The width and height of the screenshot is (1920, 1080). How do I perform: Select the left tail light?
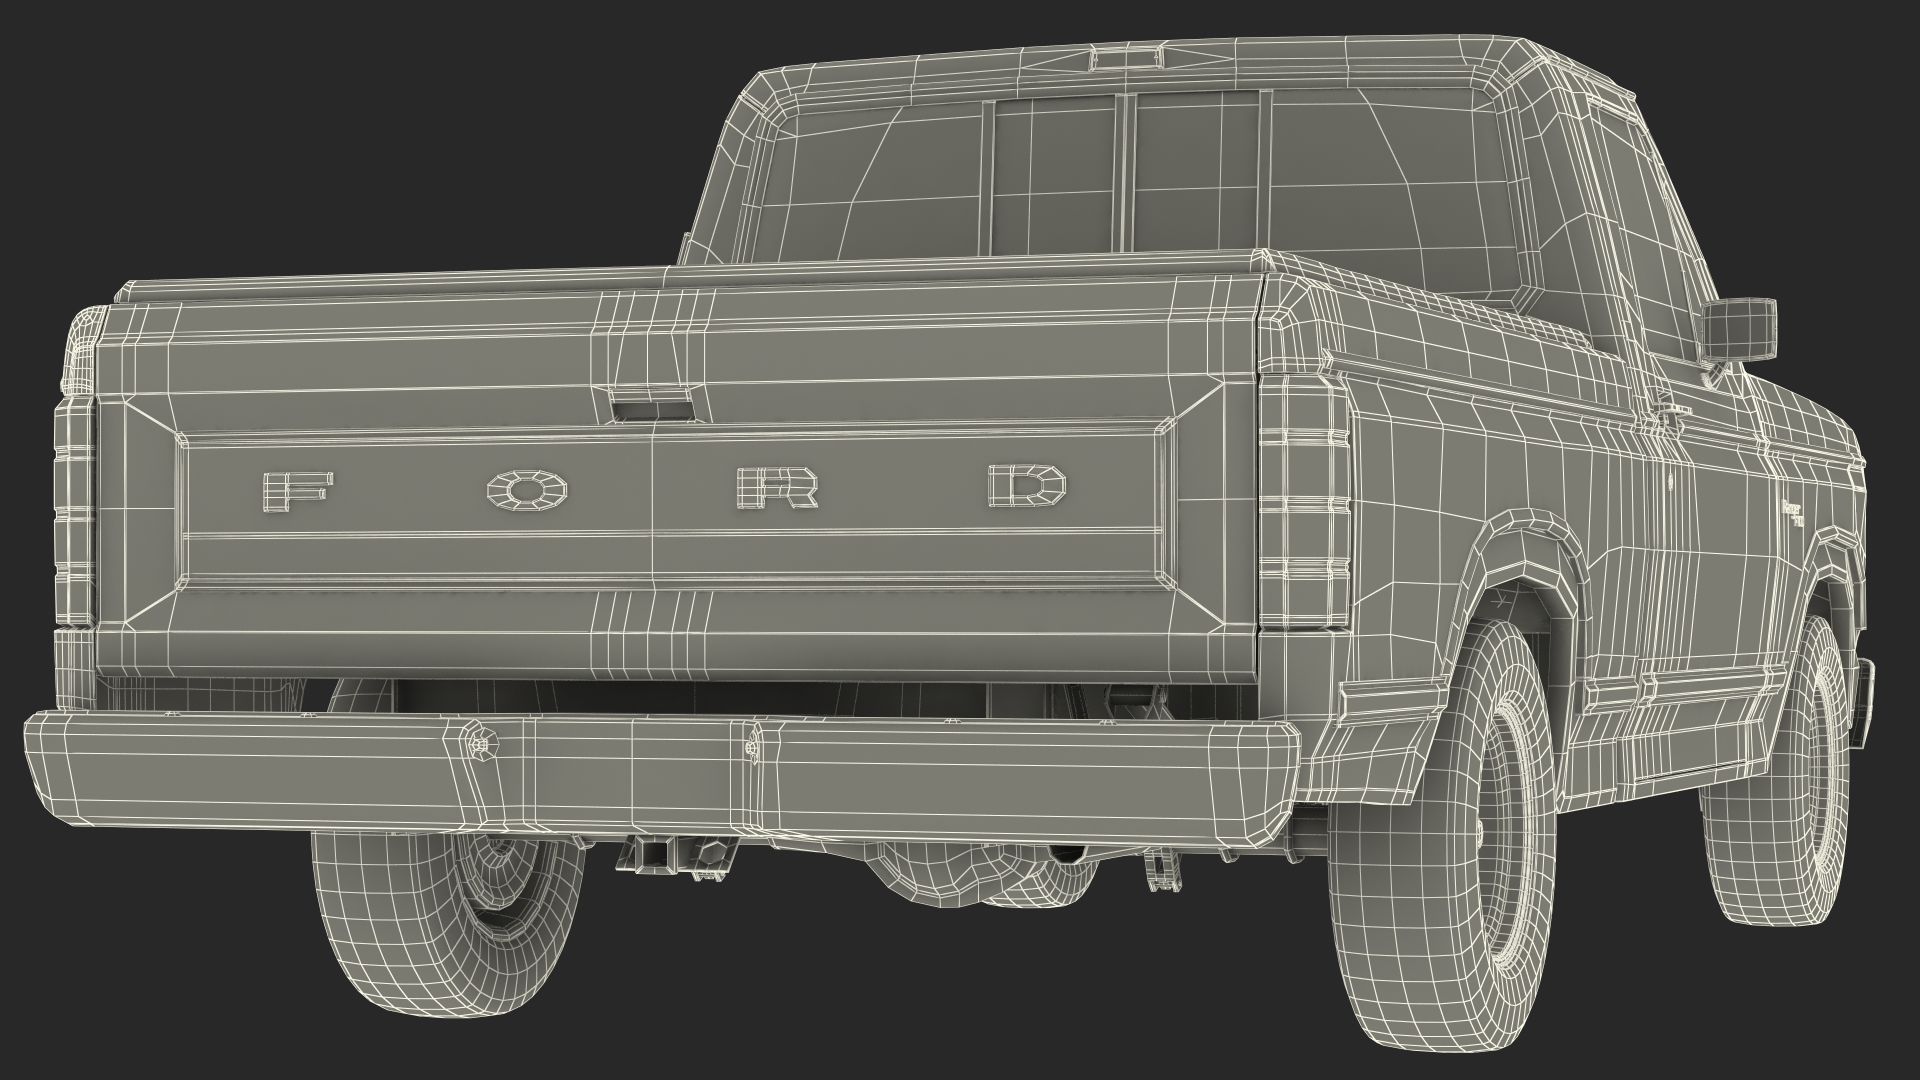point(73,512)
